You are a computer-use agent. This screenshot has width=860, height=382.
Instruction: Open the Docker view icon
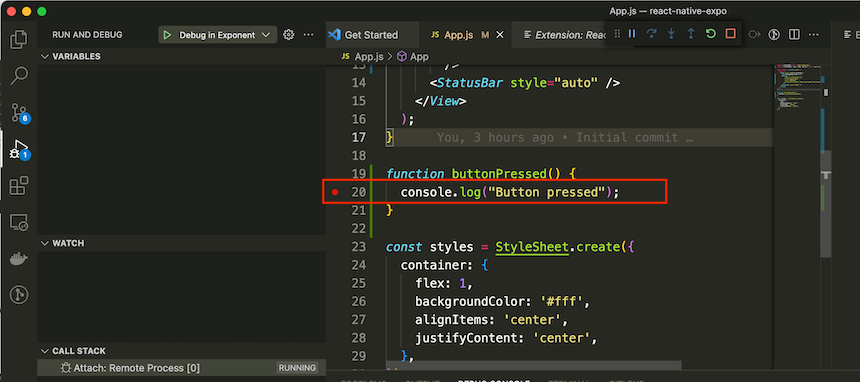19,259
